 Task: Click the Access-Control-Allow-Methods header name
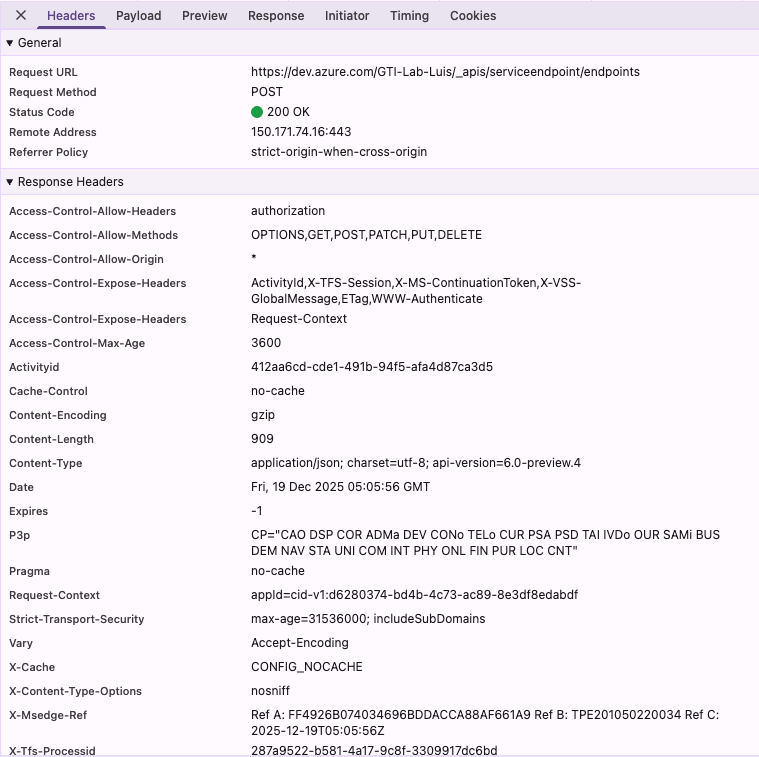[93, 235]
